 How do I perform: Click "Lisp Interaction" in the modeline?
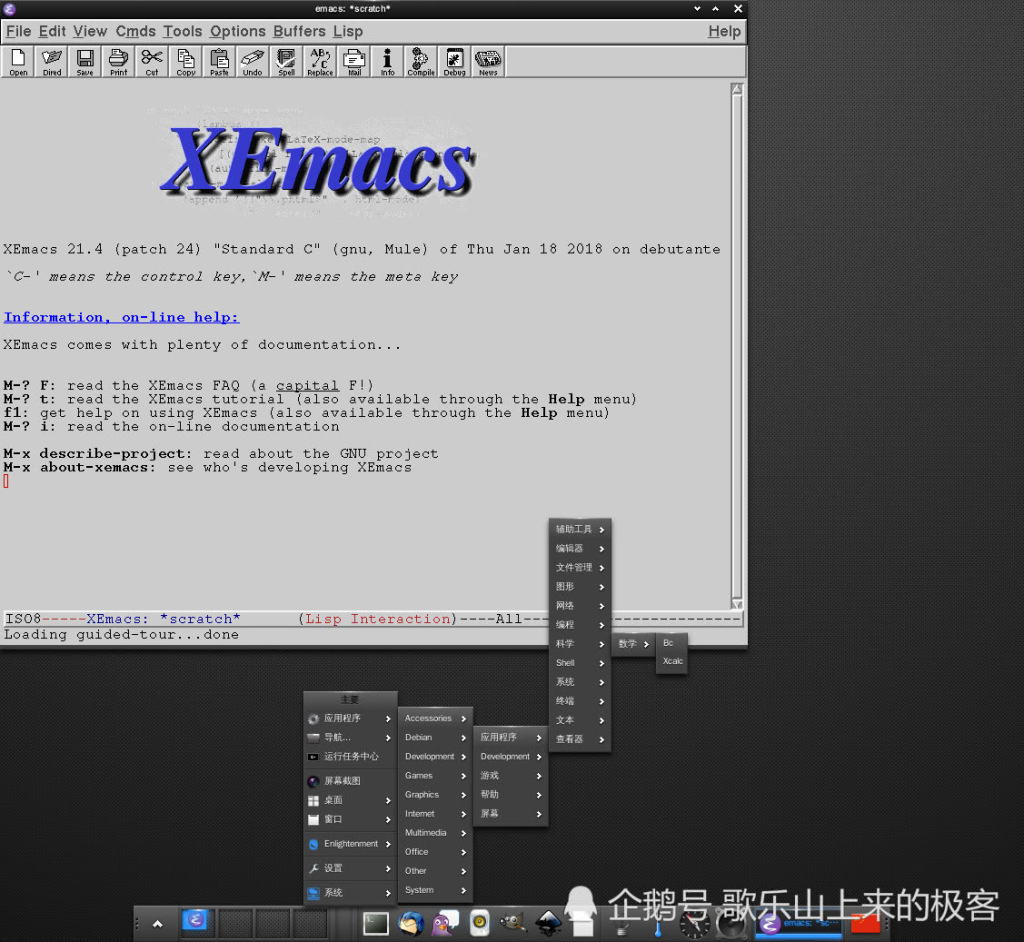click(377, 619)
